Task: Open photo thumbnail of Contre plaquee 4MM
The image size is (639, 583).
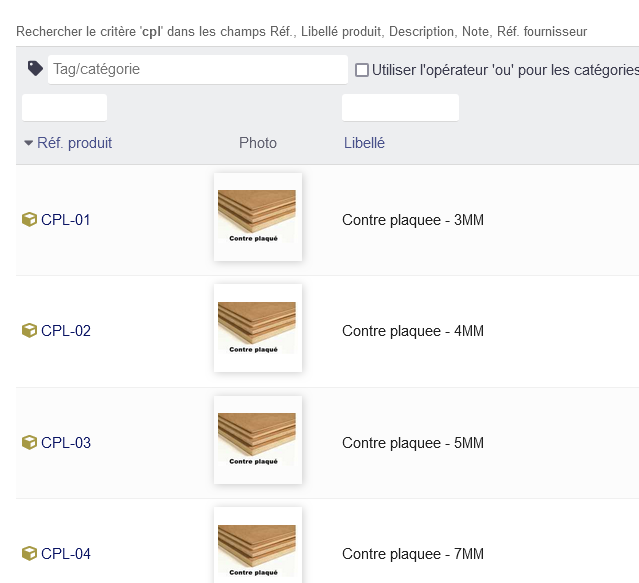Action: (x=258, y=328)
